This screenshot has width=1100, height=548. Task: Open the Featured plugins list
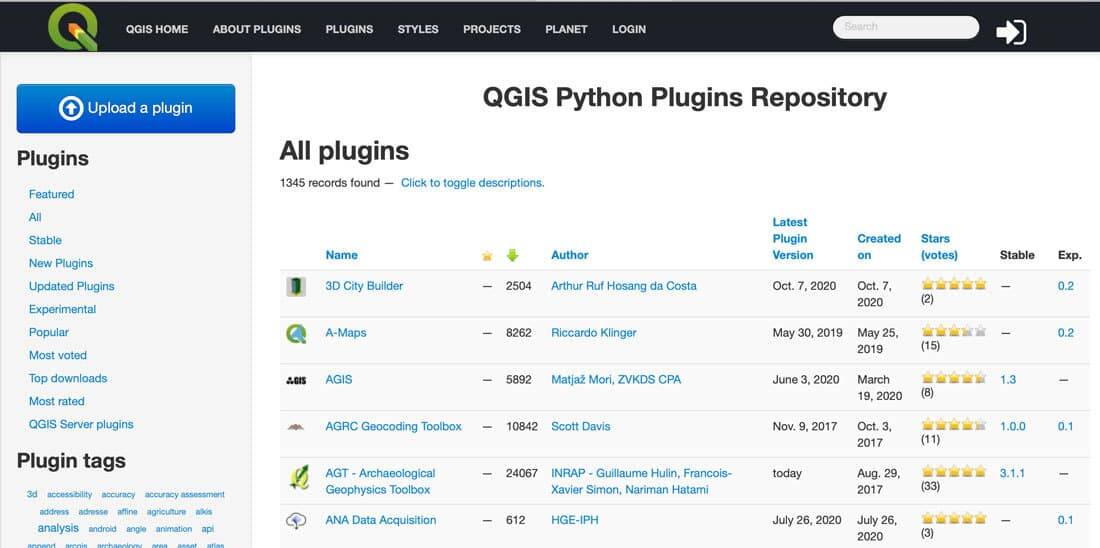[51, 194]
